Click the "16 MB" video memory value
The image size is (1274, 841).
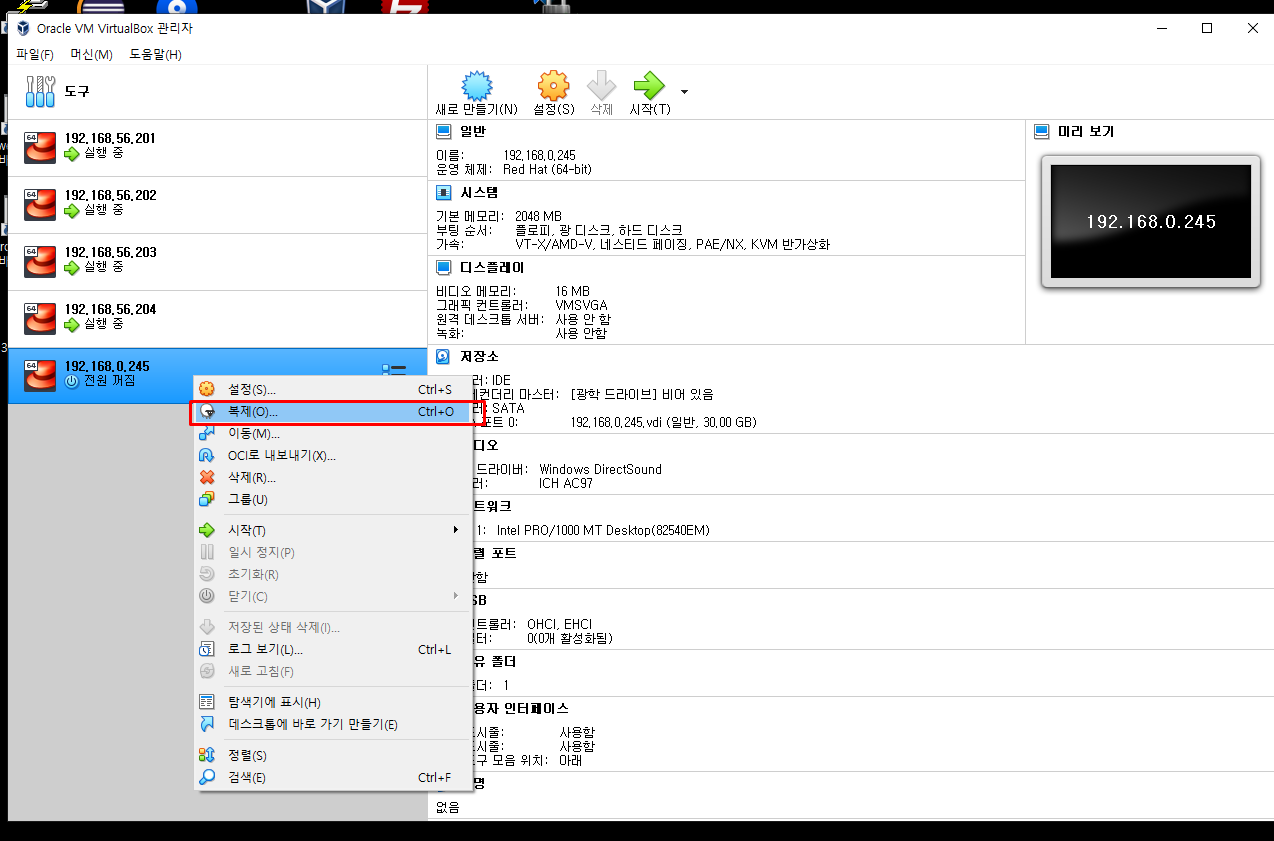[572, 291]
